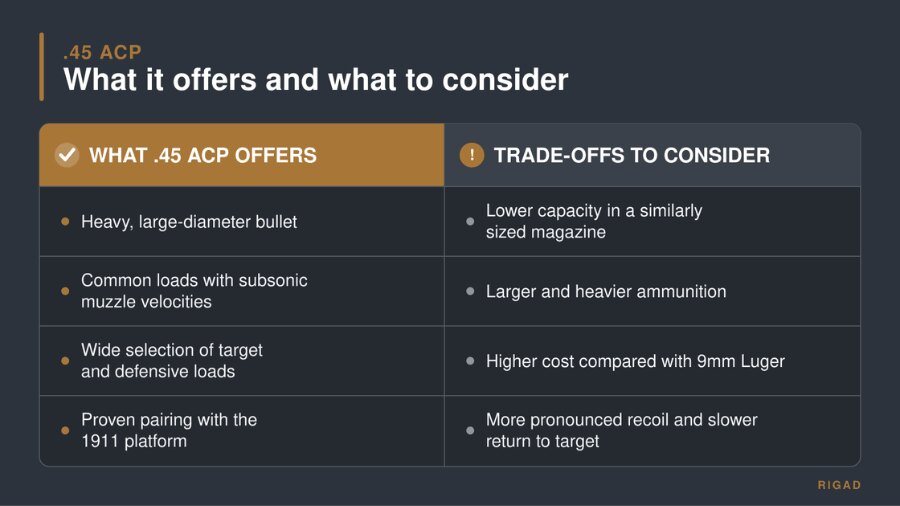This screenshot has height=506, width=900.
Task: Click the Proven pairing with the 1911 platform cell
Action: coord(242,430)
